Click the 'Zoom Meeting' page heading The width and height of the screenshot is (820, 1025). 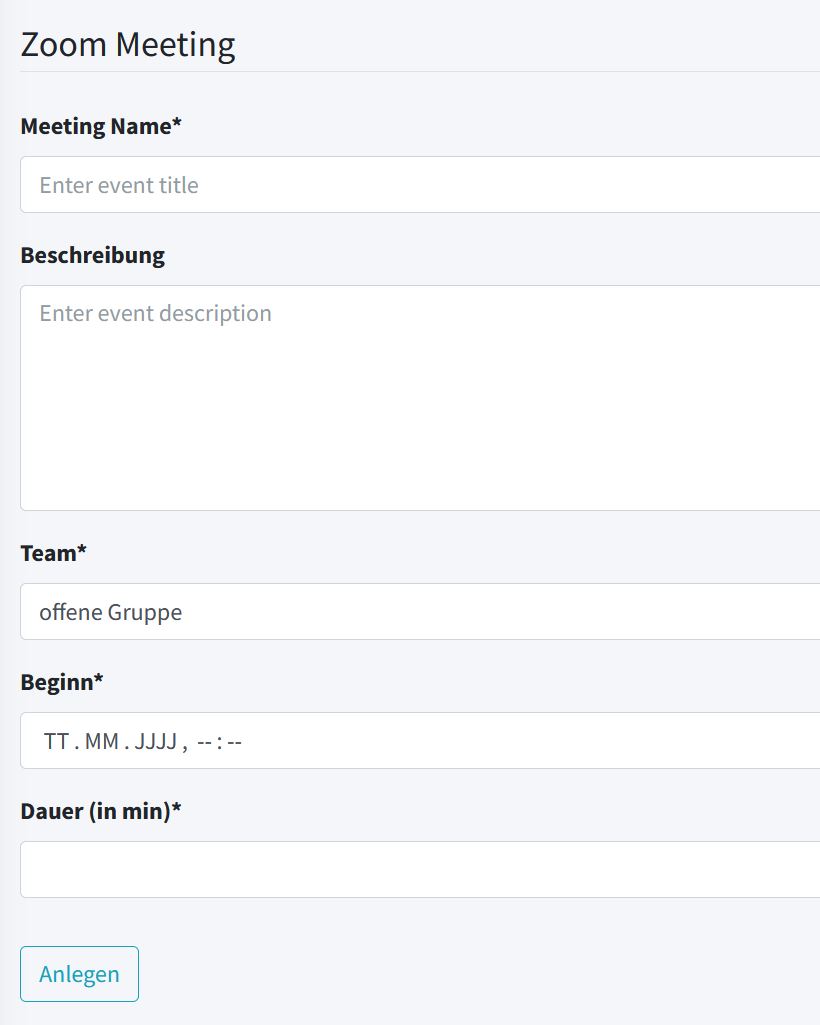pyautogui.click(x=128, y=45)
